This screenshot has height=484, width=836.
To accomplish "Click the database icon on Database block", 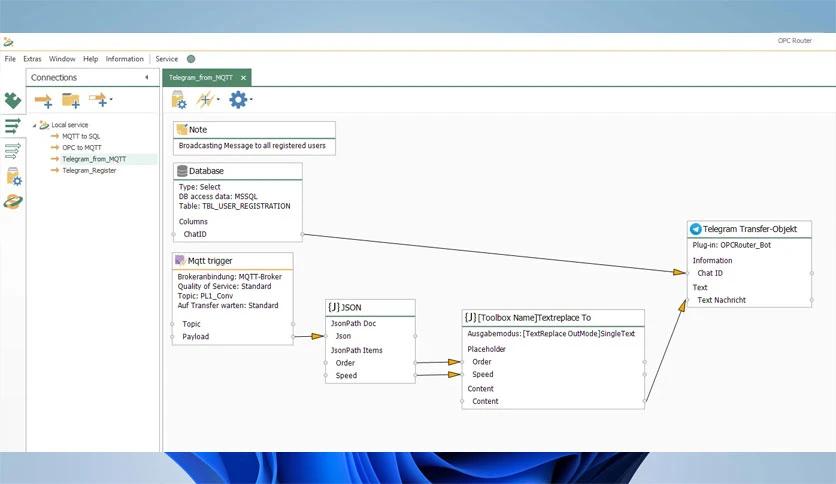I will (x=182, y=171).
